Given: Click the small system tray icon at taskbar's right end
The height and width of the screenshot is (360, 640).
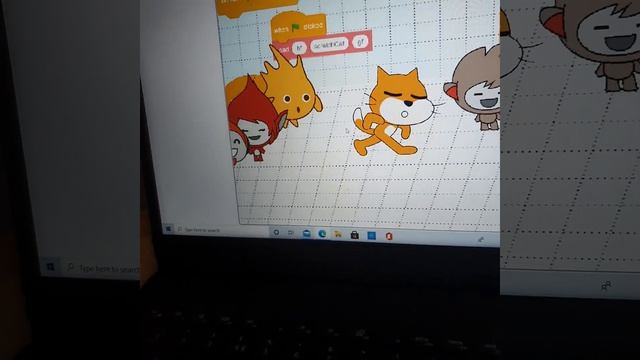Looking at the screenshot, I should pos(481,240).
